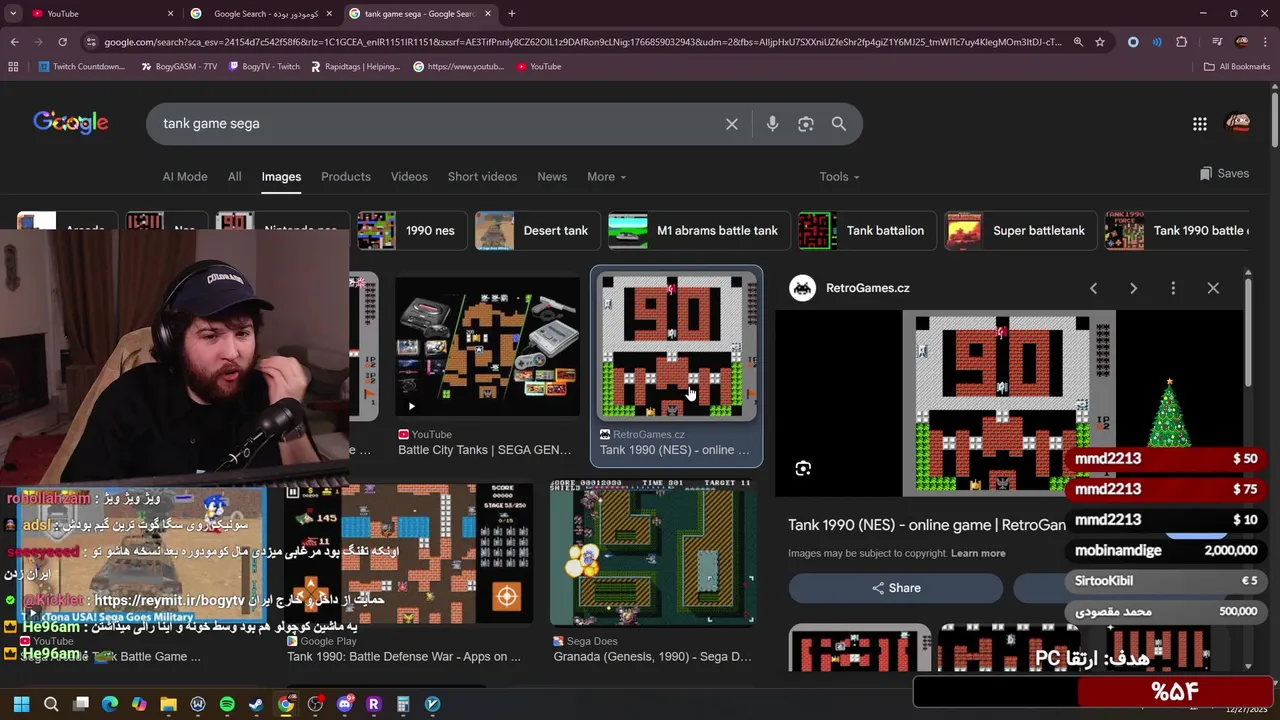Open Bookmarks bar apps grid icon
The height and width of the screenshot is (720, 1280).
click(13, 67)
